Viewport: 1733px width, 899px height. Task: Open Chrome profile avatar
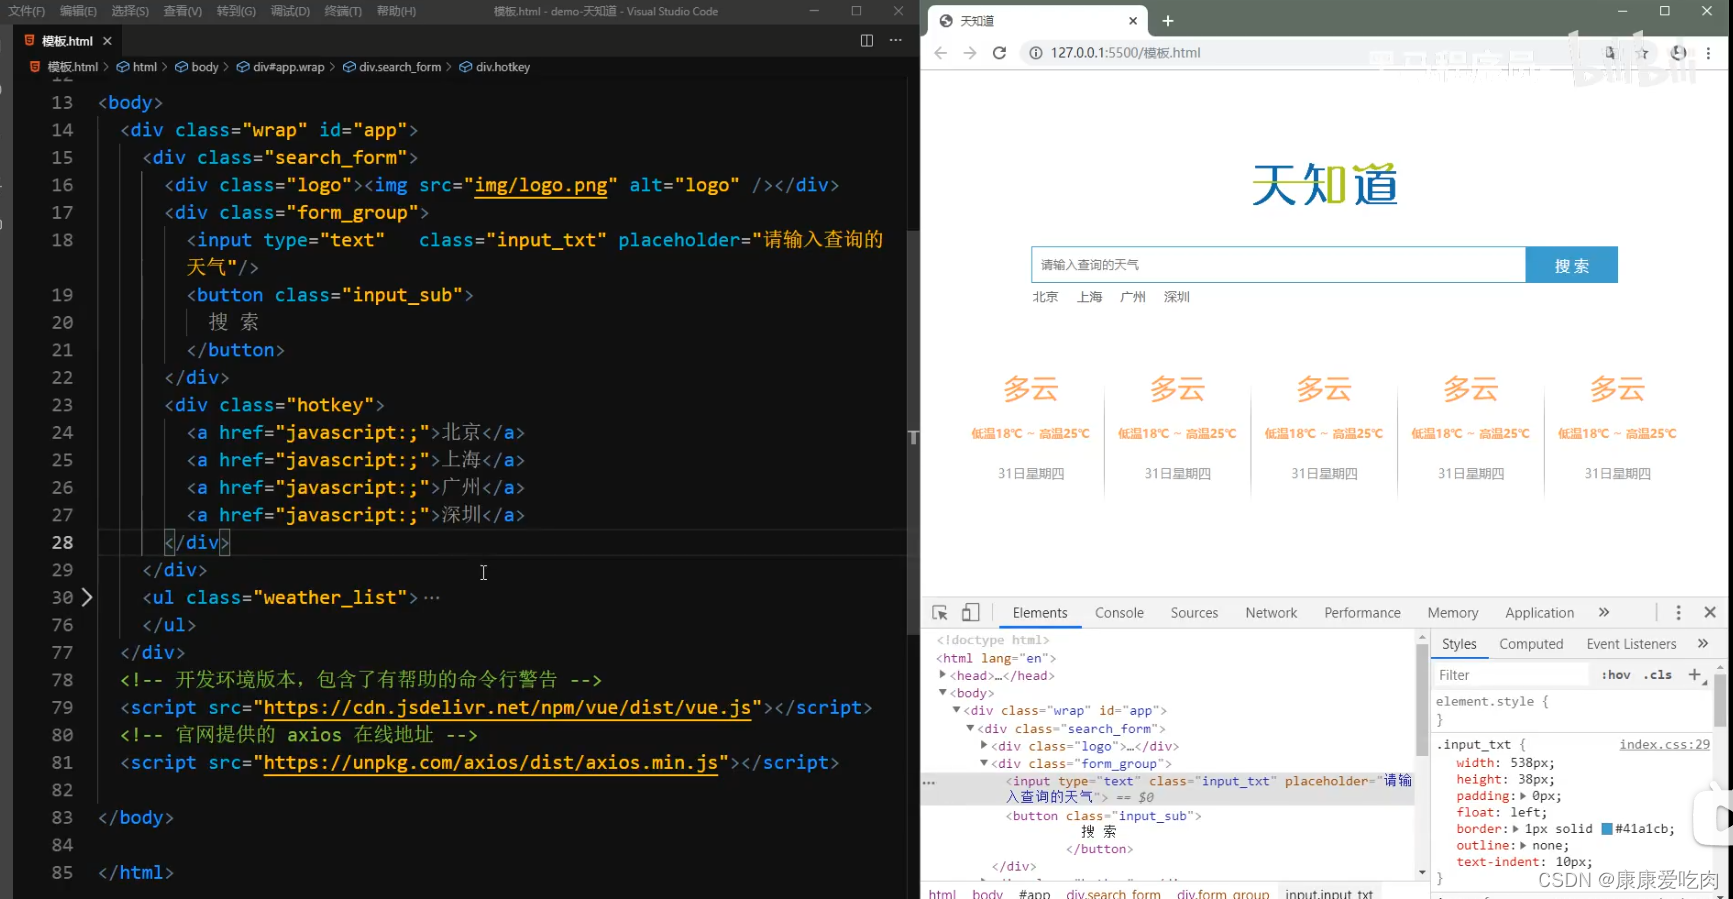(x=1678, y=53)
